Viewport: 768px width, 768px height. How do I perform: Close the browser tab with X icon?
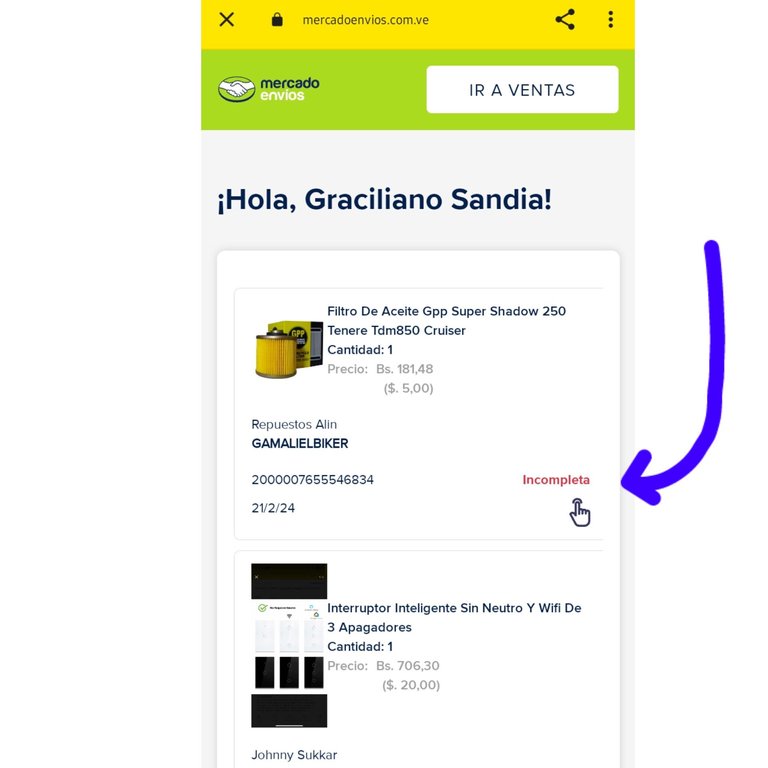(227, 20)
